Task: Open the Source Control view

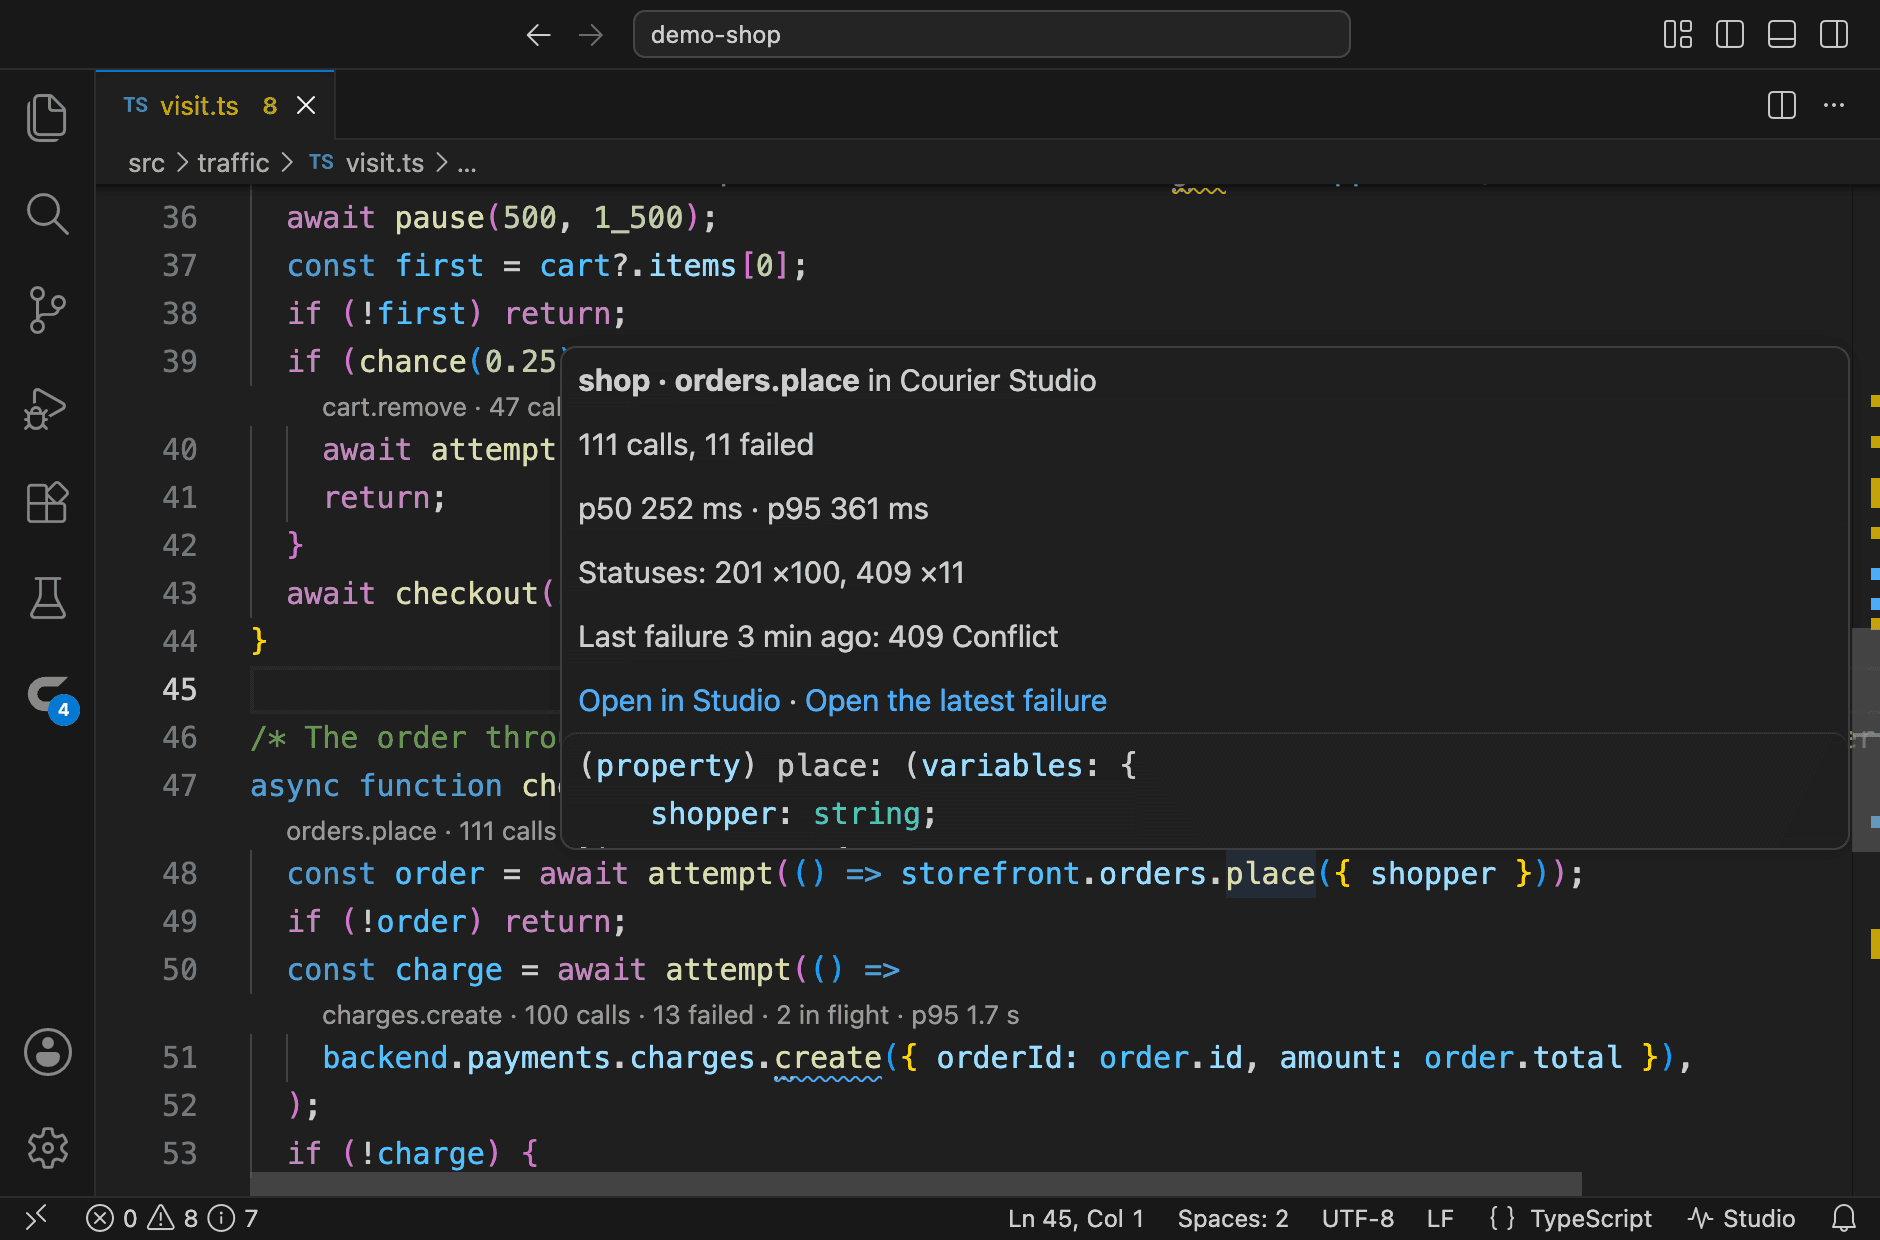Action: click(x=47, y=310)
